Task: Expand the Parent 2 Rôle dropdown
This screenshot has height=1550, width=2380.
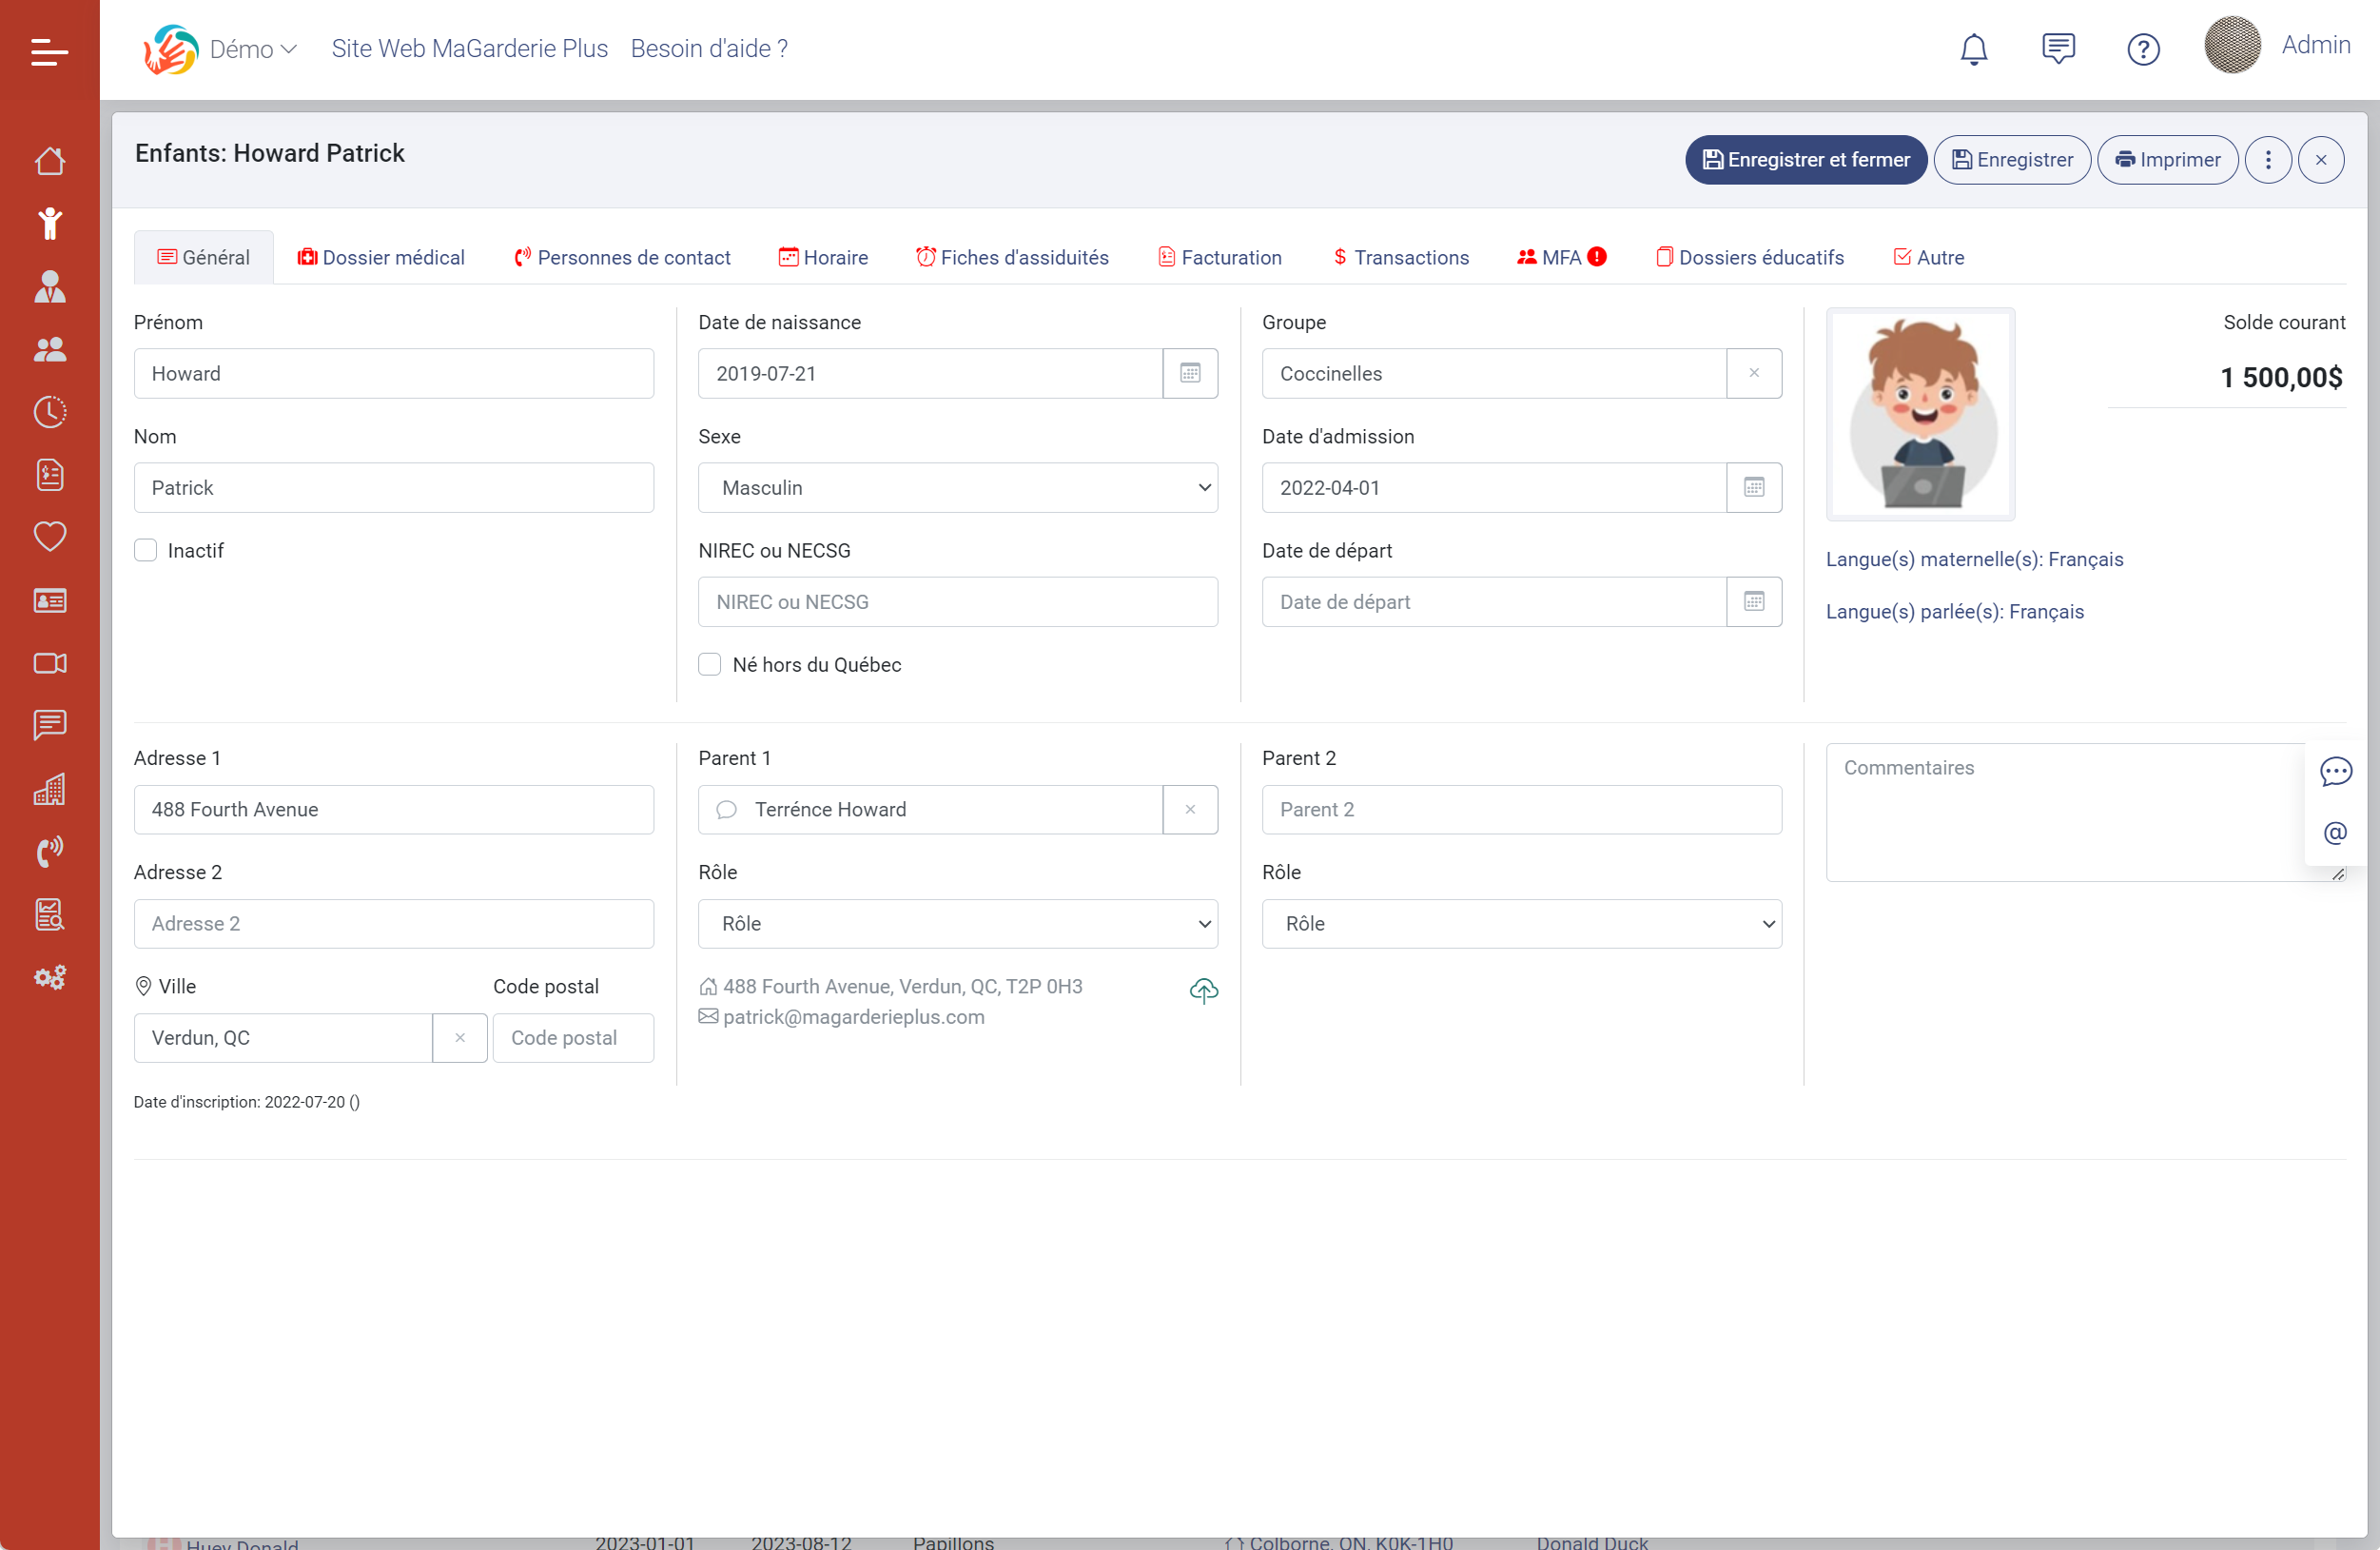Action: pyautogui.click(x=1521, y=923)
